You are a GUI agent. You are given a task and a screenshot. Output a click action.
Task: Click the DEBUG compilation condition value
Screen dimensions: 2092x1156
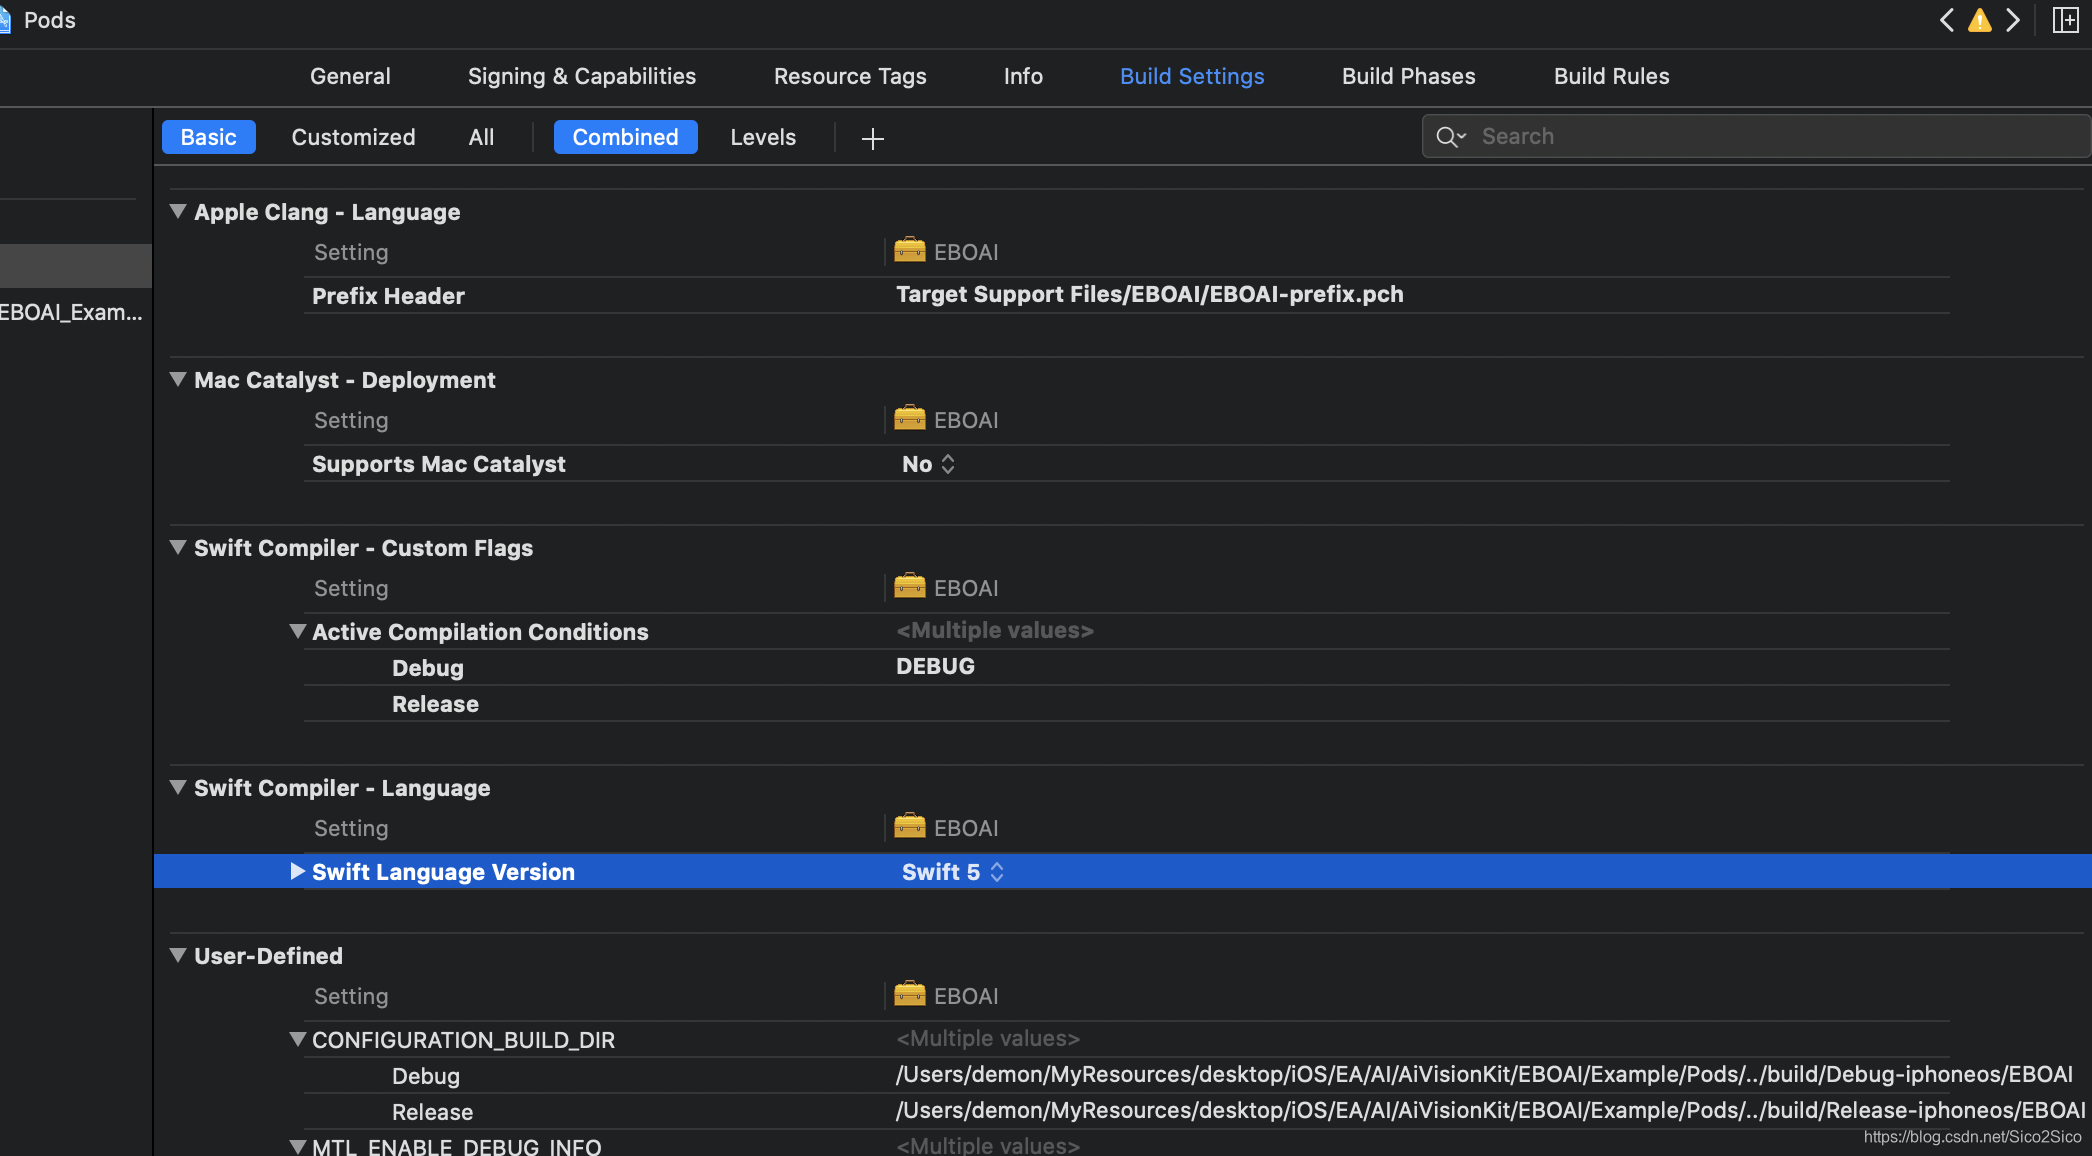pyautogui.click(x=935, y=666)
